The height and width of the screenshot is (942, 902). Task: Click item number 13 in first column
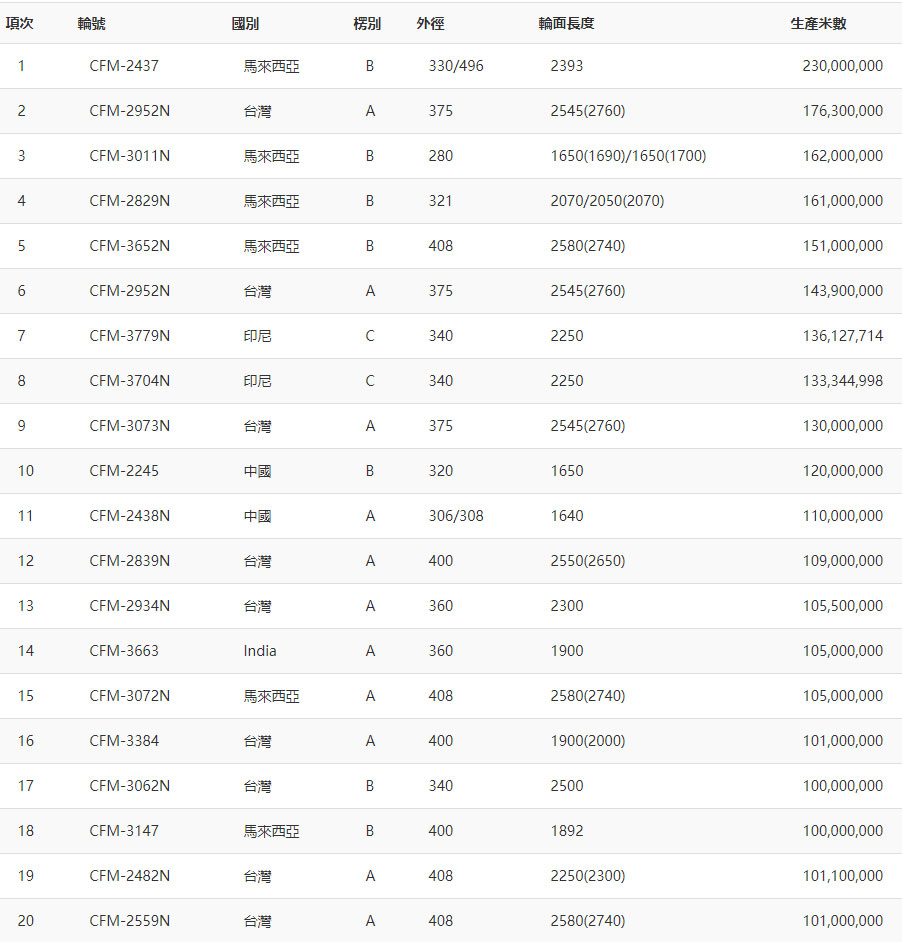tap(26, 606)
